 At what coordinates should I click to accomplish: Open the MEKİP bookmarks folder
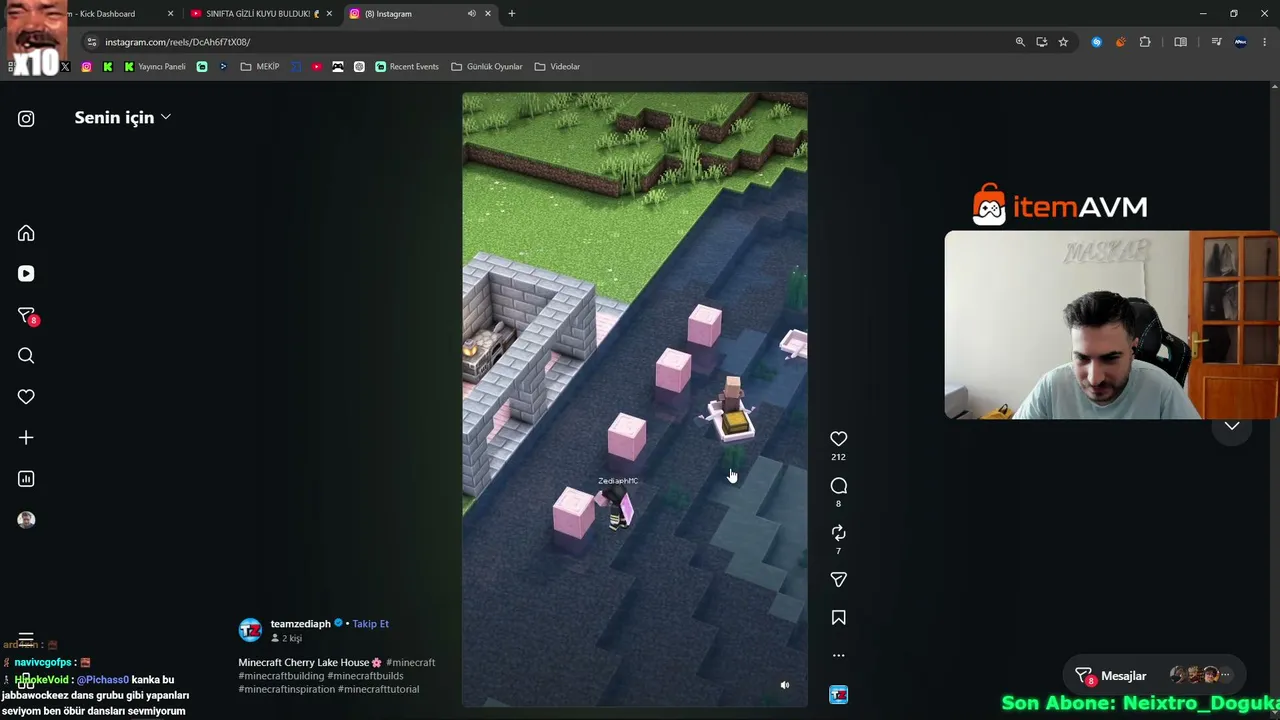(260, 67)
